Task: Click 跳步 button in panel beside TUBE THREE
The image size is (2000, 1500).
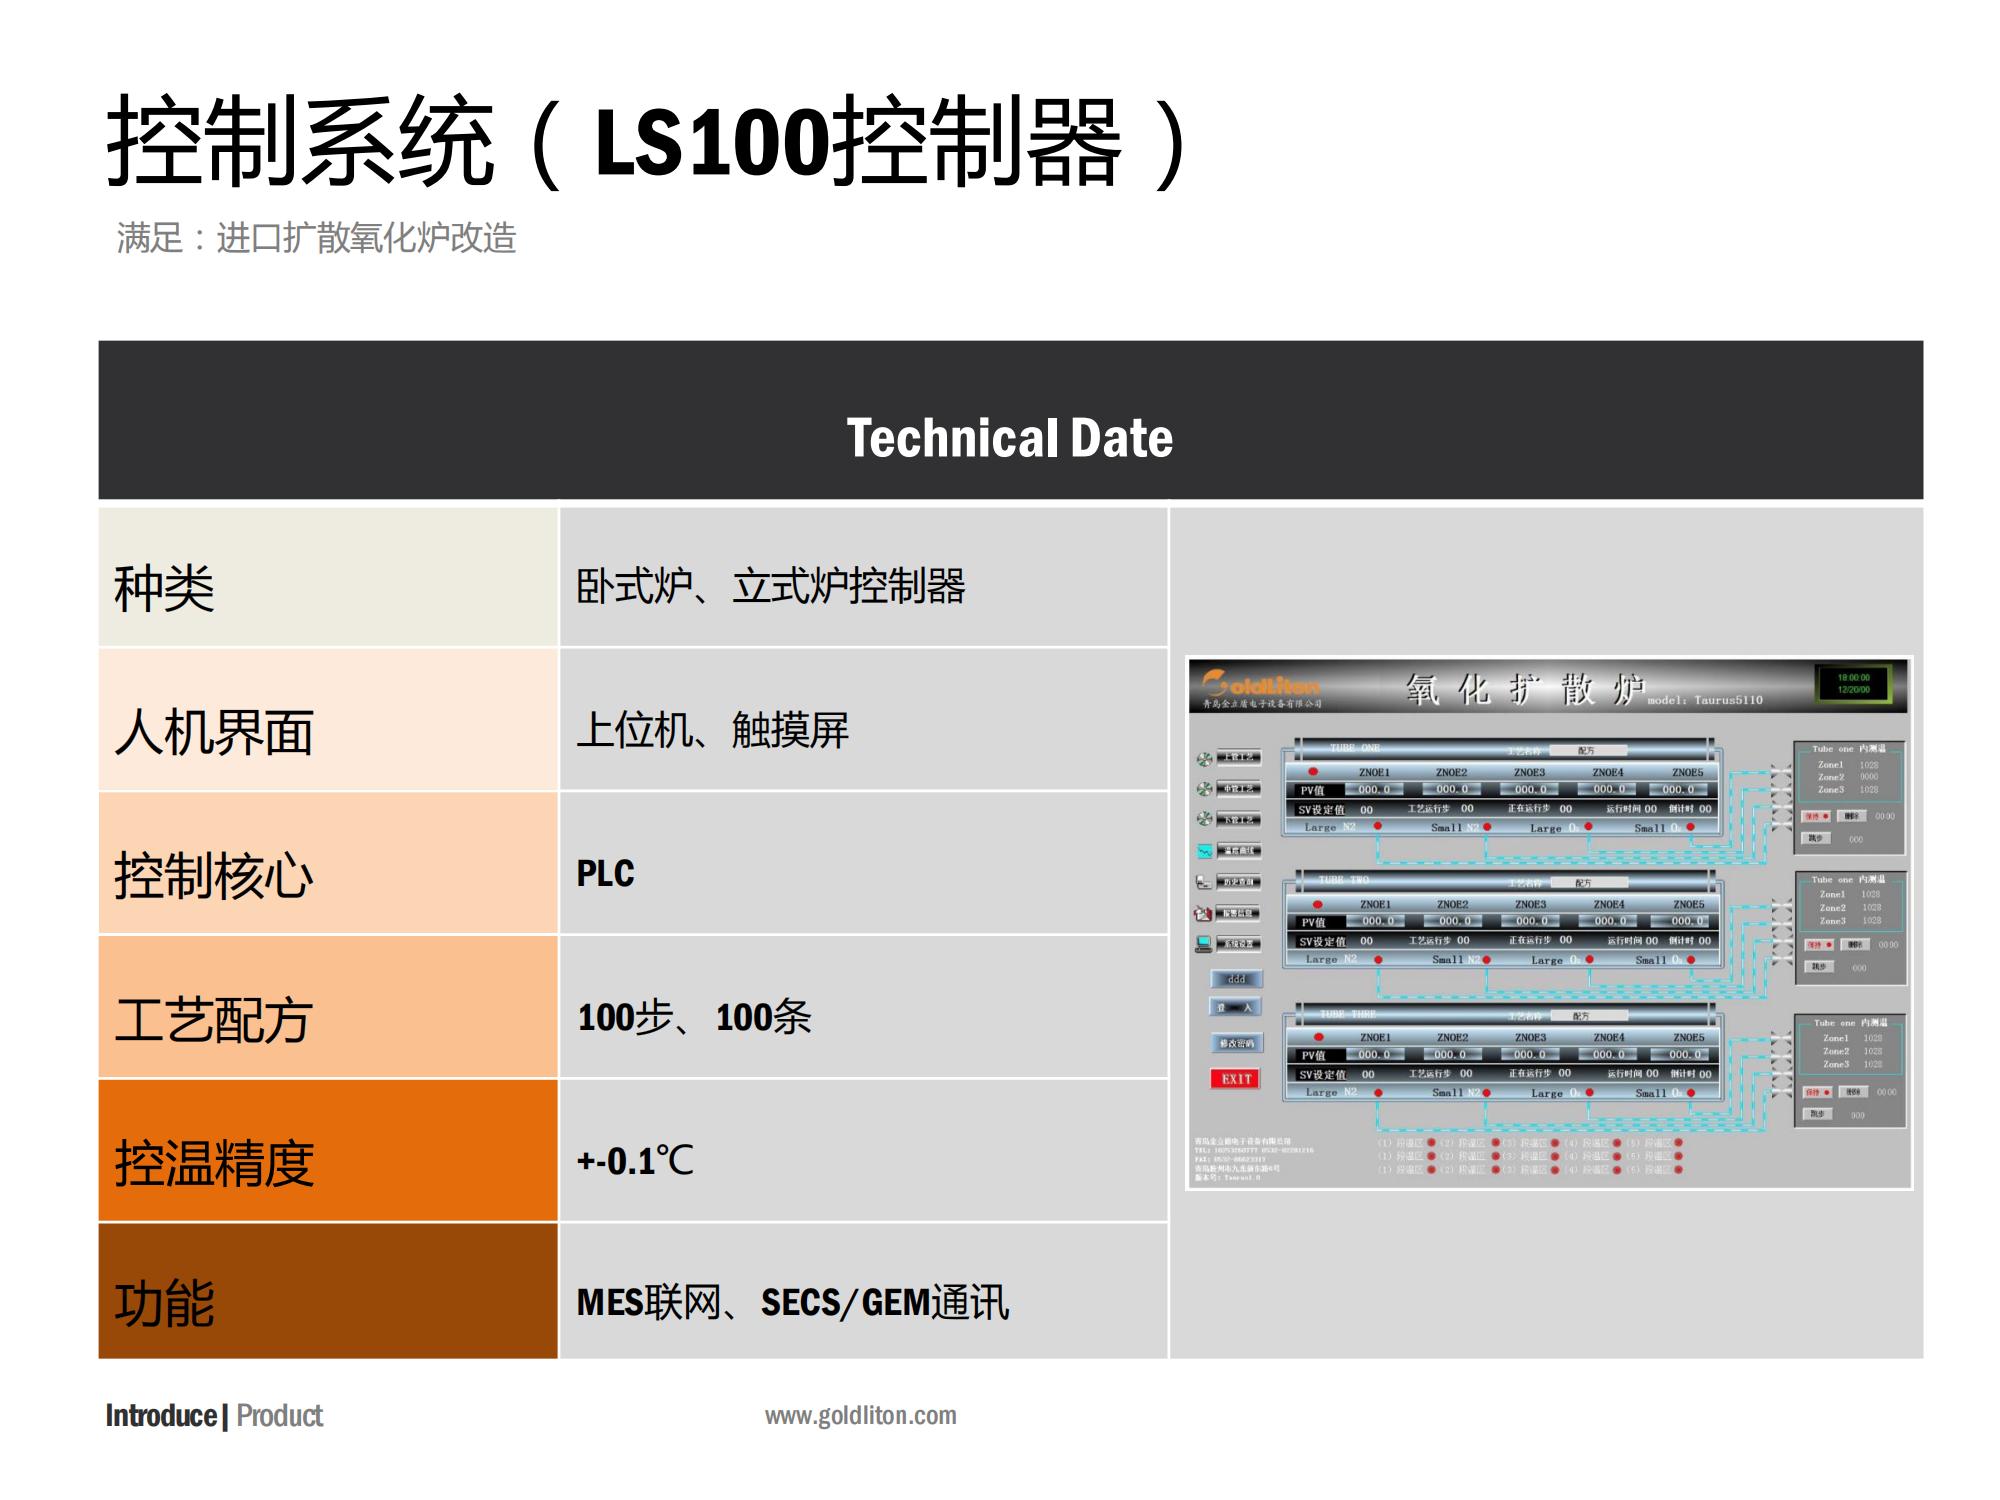Action: pyautogui.click(x=1817, y=1113)
